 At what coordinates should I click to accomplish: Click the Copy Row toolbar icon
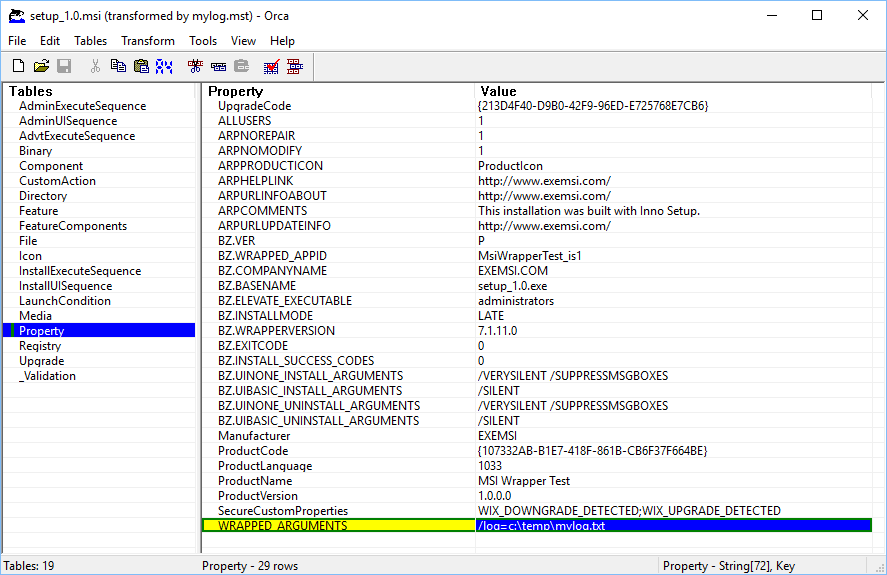pyautogui.click(x=219, y=66)
